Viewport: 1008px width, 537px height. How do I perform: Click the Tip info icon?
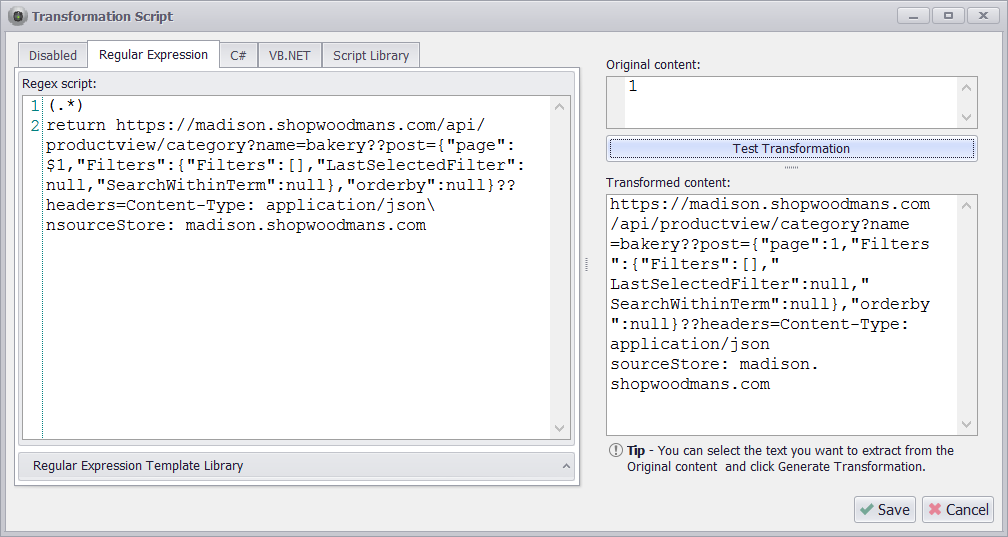click(x=616, y=451)
